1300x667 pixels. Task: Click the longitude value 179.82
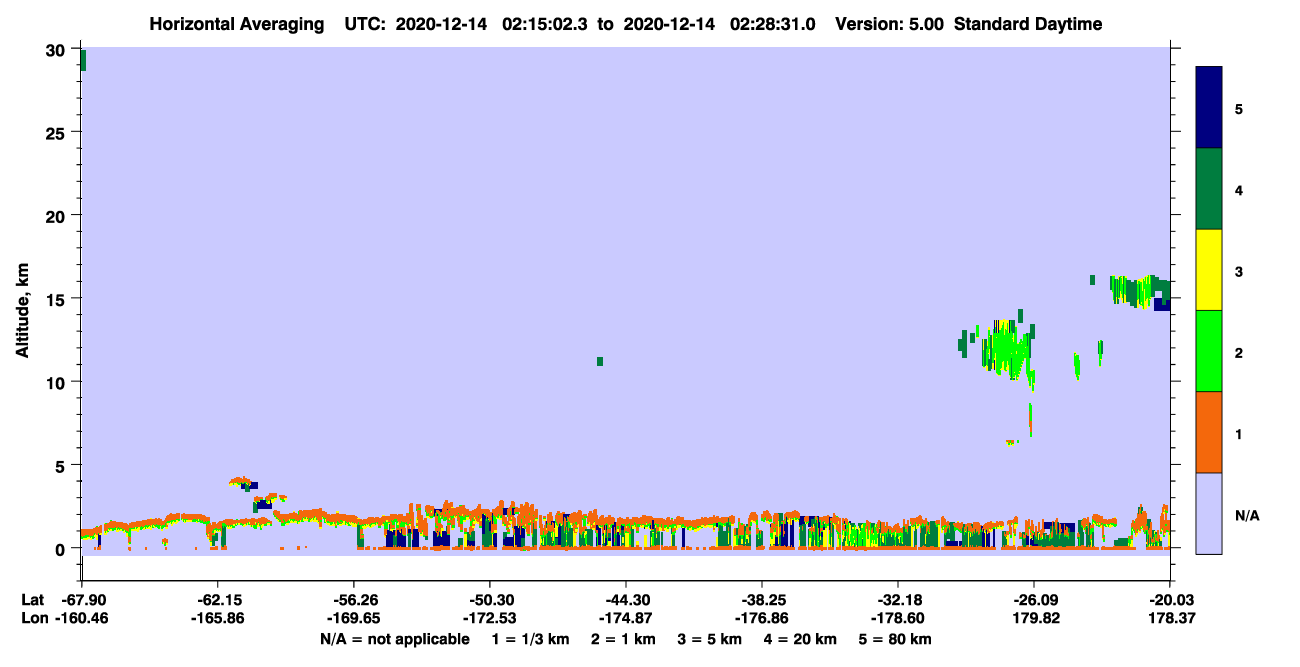tap(1034, 619)
